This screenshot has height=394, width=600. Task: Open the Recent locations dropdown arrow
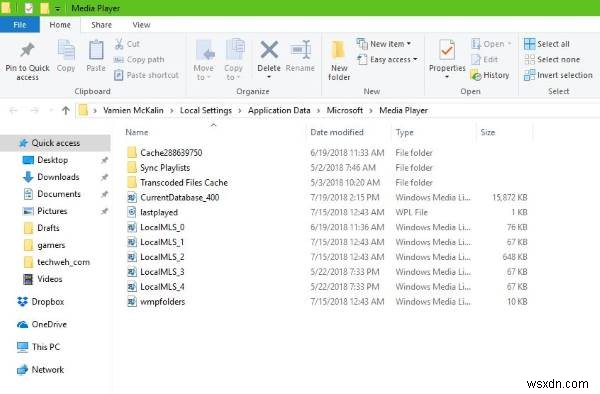(x=51, y=111)
